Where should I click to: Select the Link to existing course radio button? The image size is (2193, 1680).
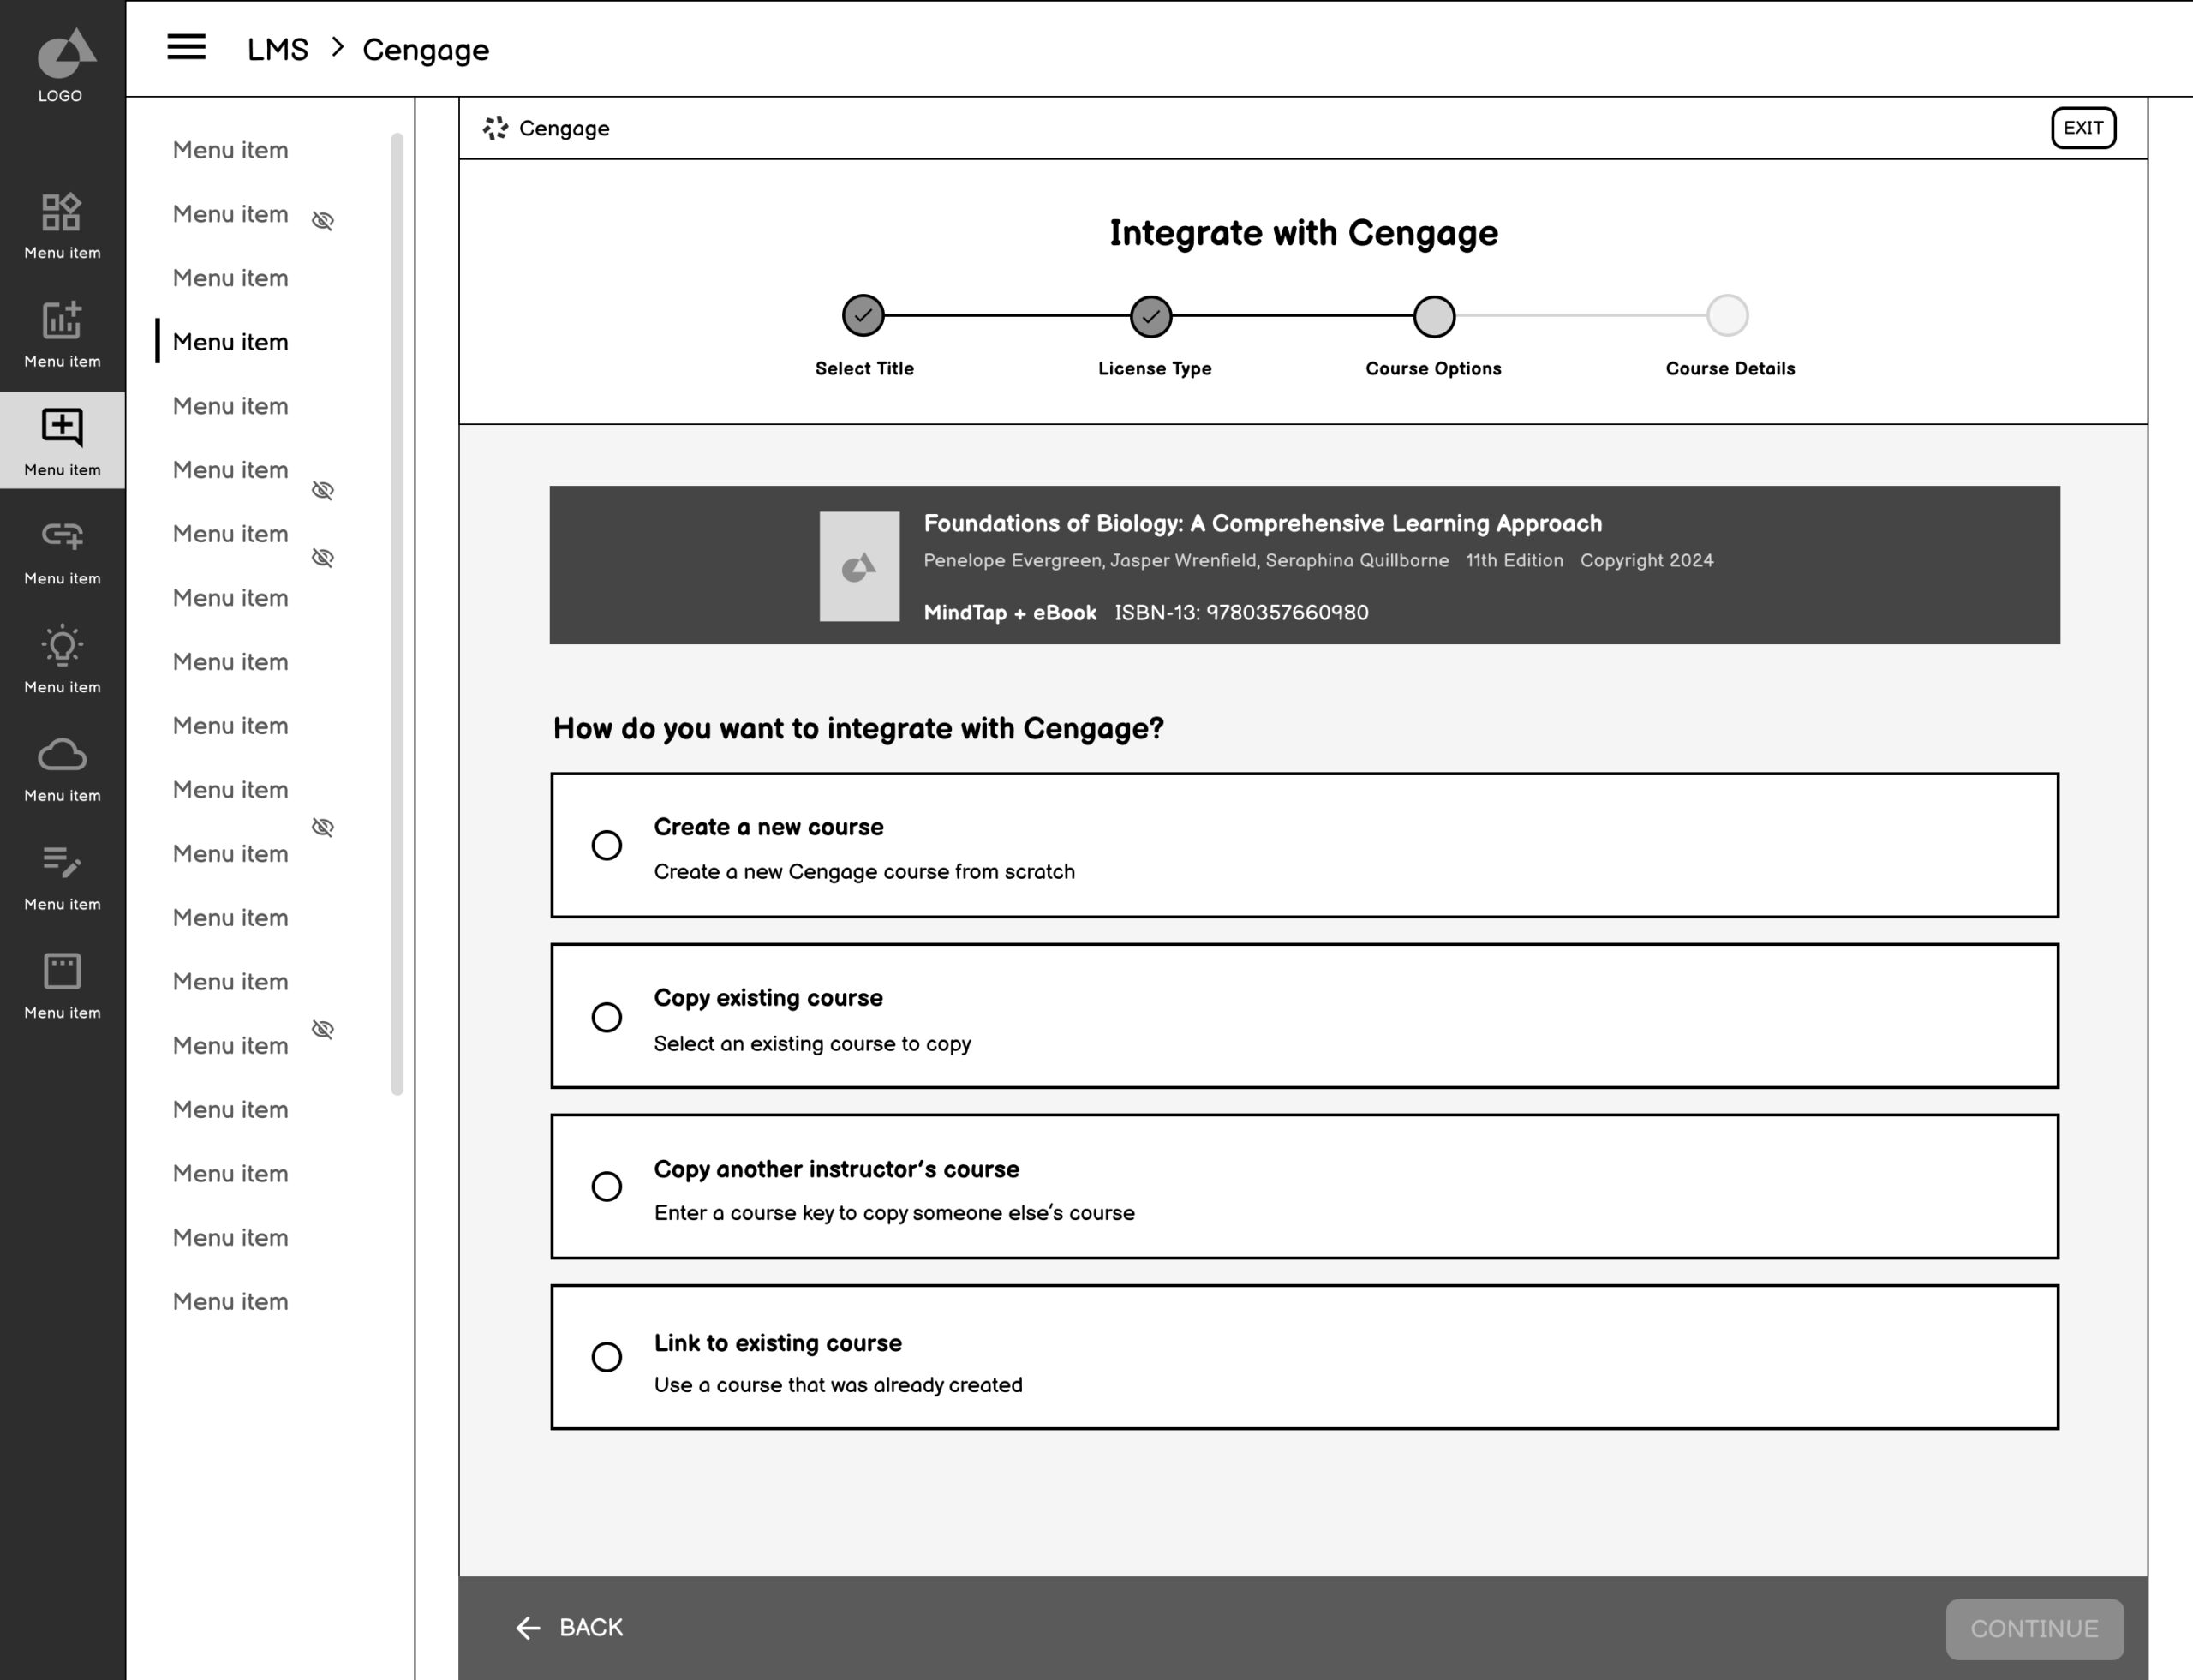[606, 1357]
